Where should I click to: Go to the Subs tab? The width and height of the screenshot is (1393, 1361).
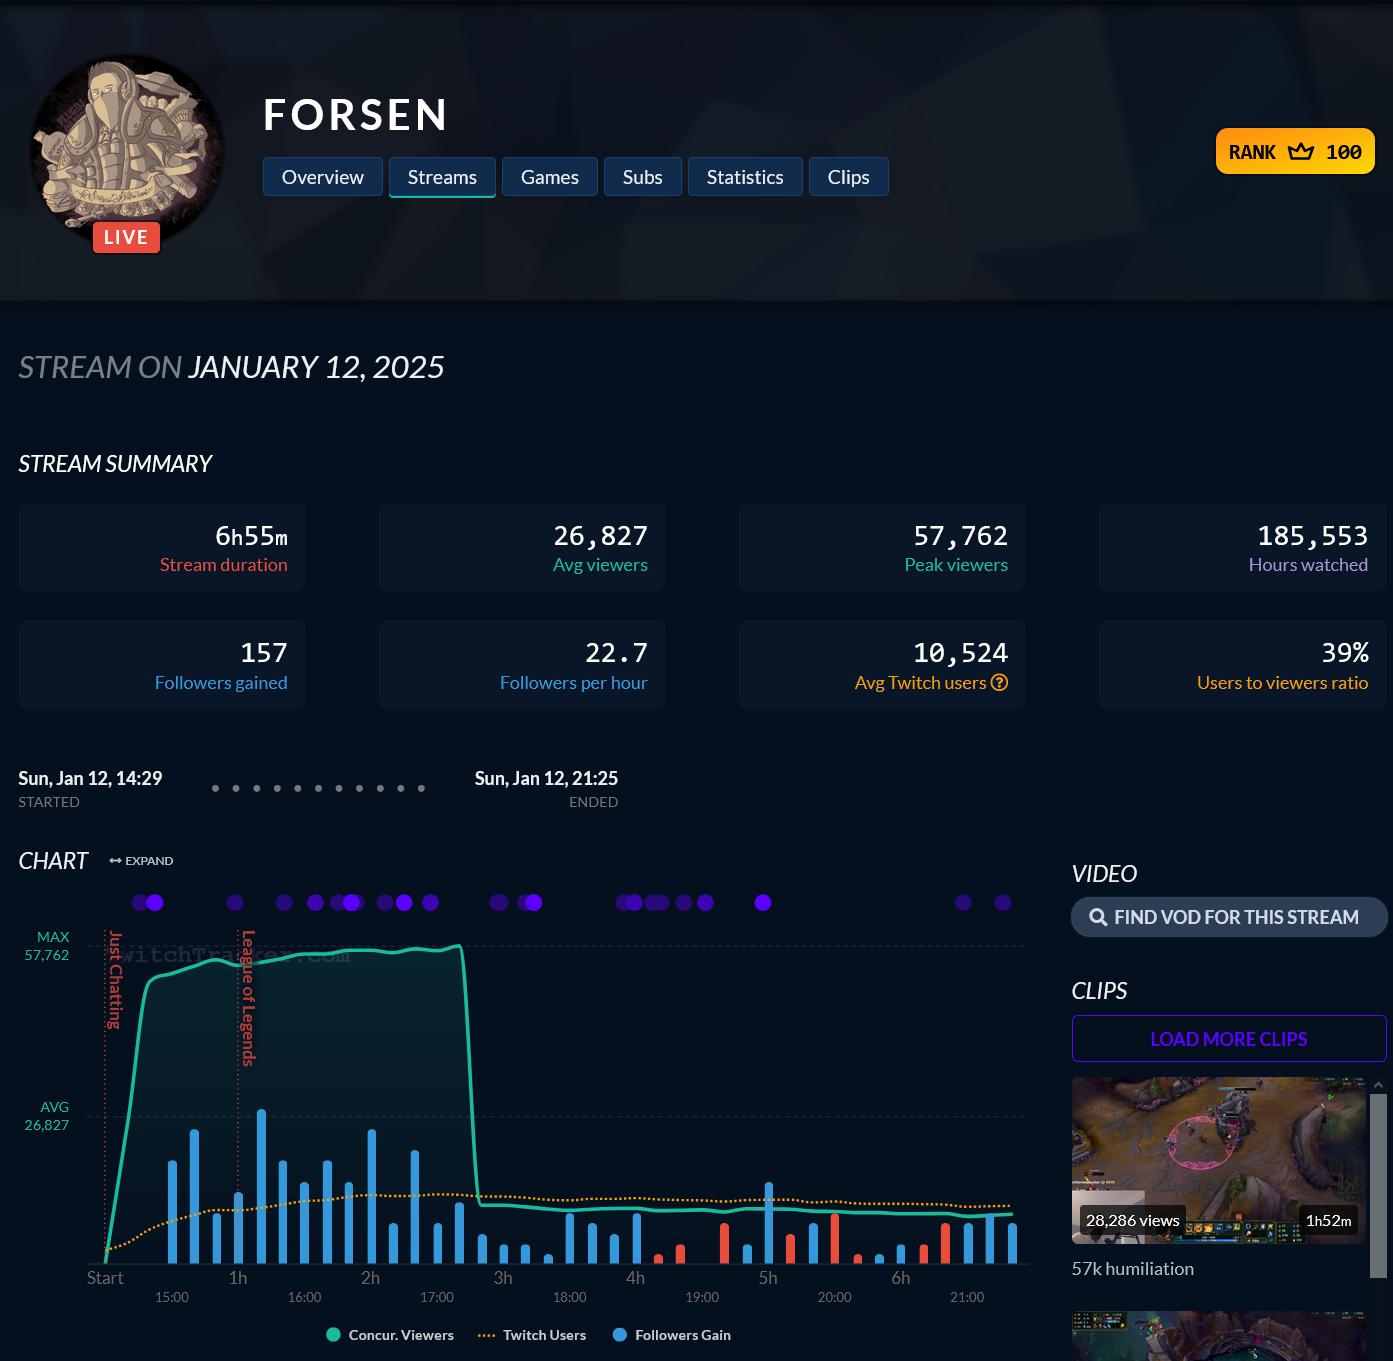(x=643, y=177)
